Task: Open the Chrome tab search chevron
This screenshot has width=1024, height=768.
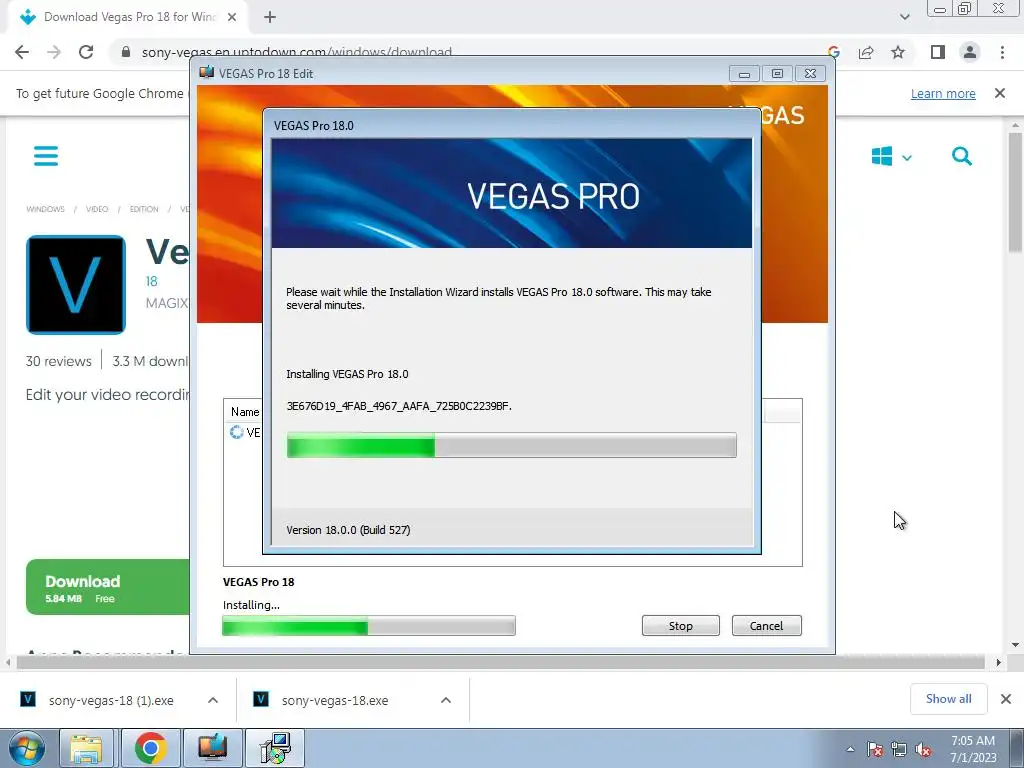Action: [904, 17]
